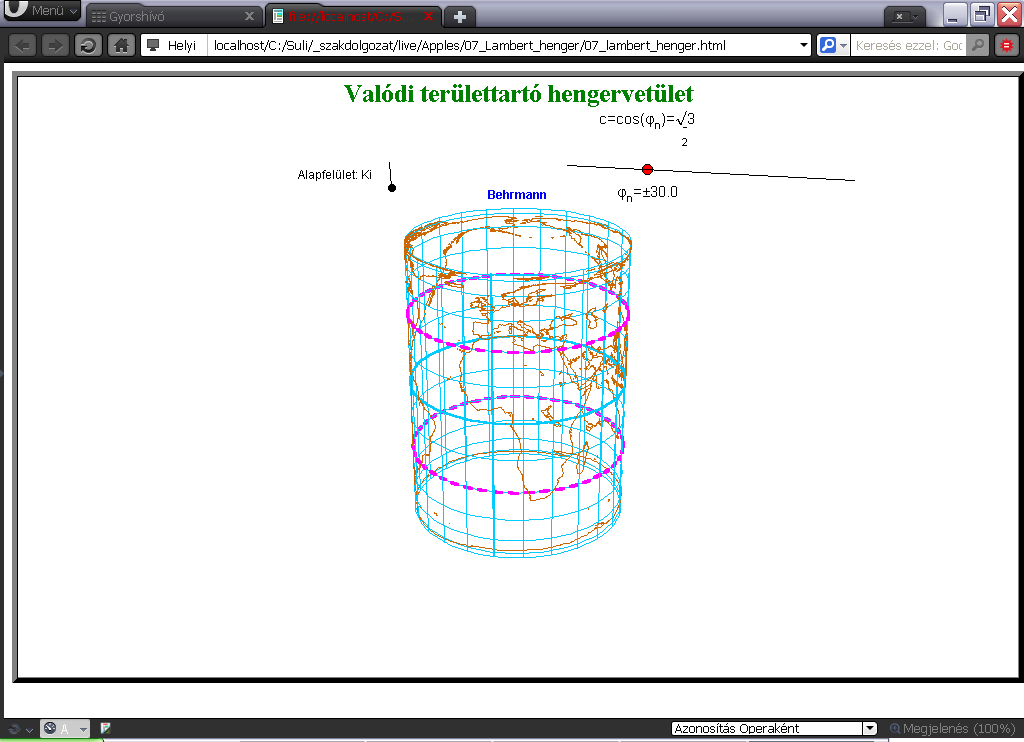The image size is (1024, 742).
Task: Click the Helyi local page badge
Action: point(173,46)
